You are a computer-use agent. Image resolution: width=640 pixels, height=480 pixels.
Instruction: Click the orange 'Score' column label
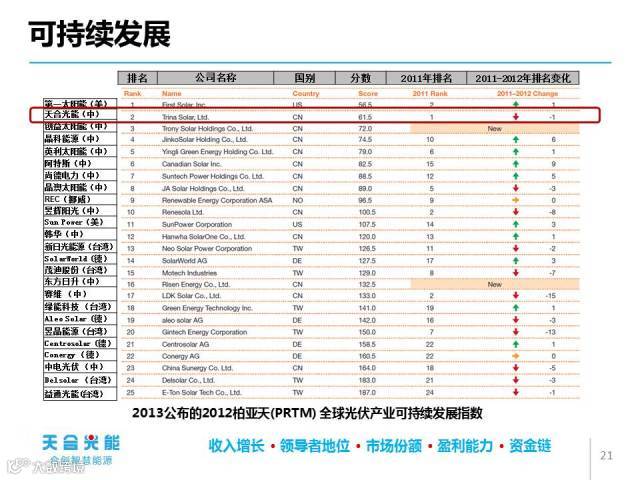(x=368, y=93)
